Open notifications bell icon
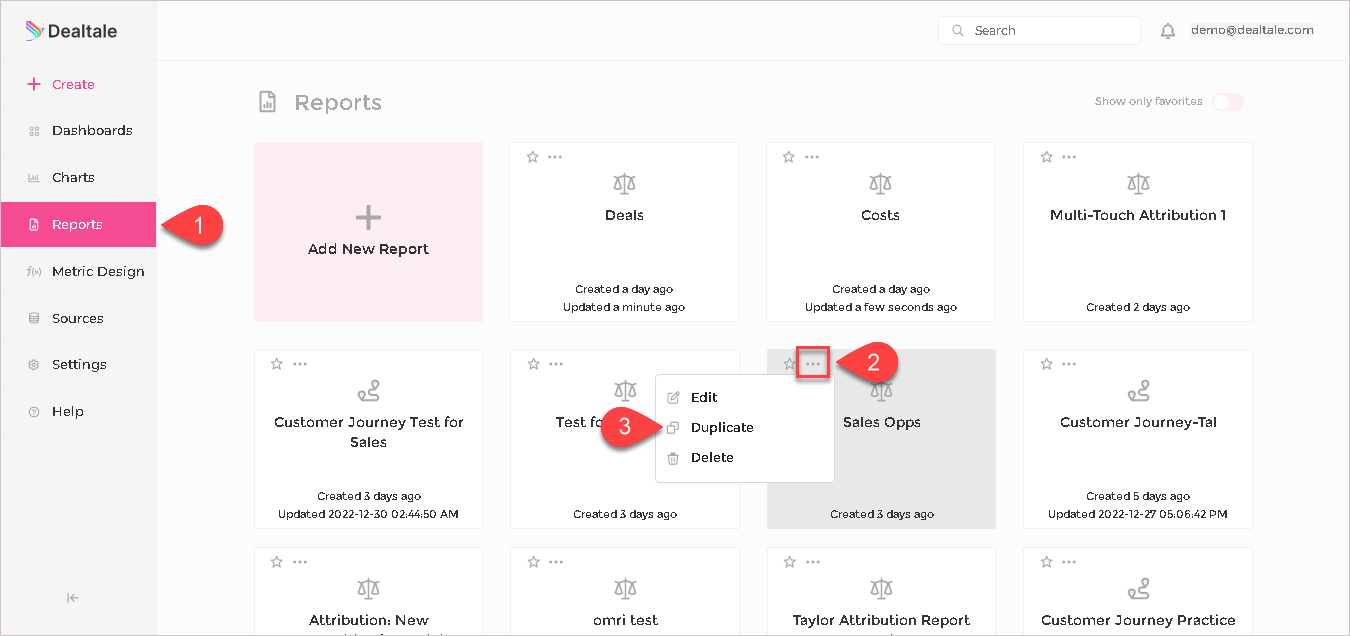The width and height of the screenshot is (1350, 636). [1168, 31]
